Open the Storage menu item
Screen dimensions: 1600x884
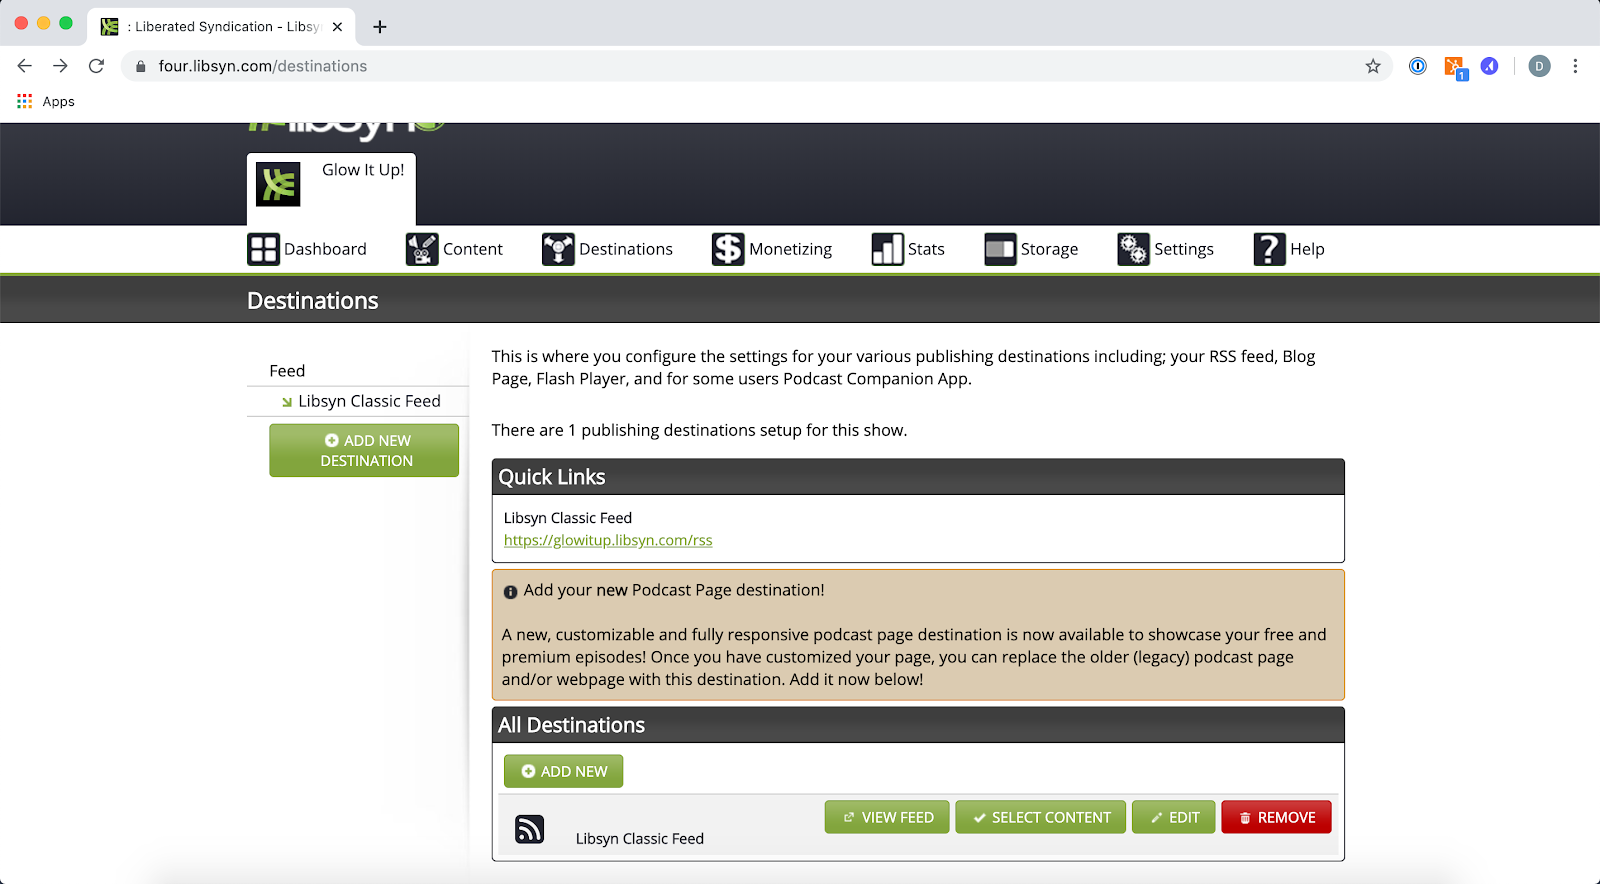point(1031,249)
